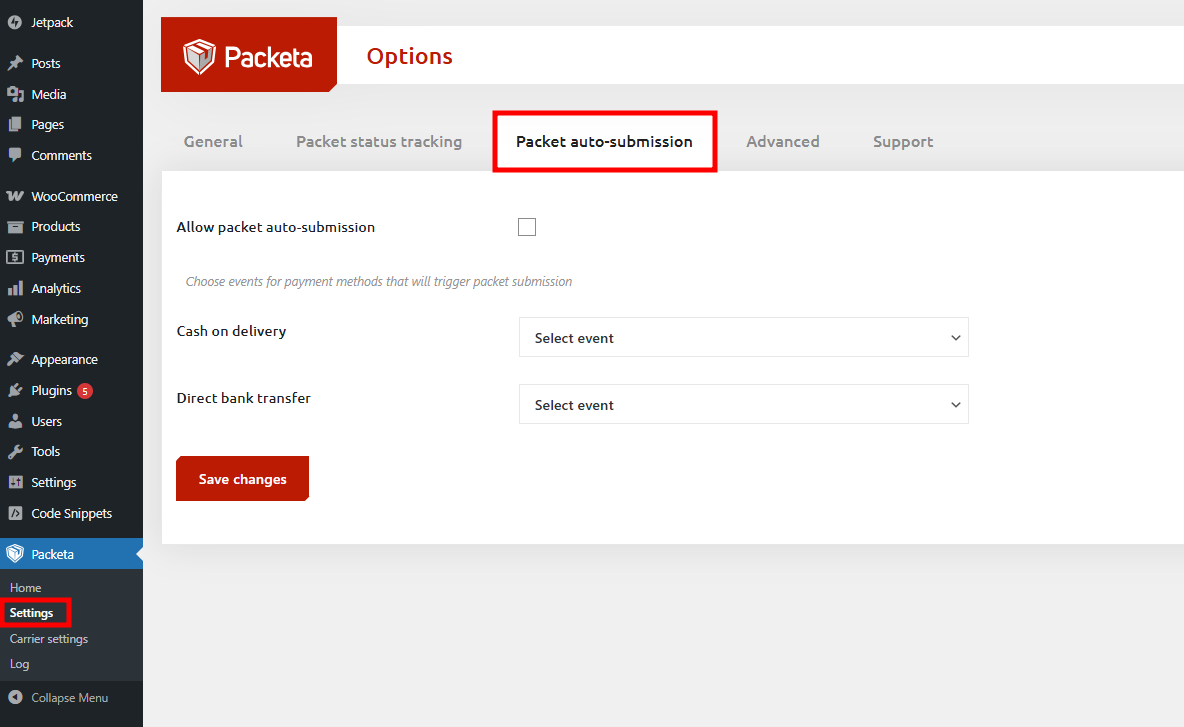Click the Packeta menu label
The width and height of the screenshot is (1184, 727).
53,554
